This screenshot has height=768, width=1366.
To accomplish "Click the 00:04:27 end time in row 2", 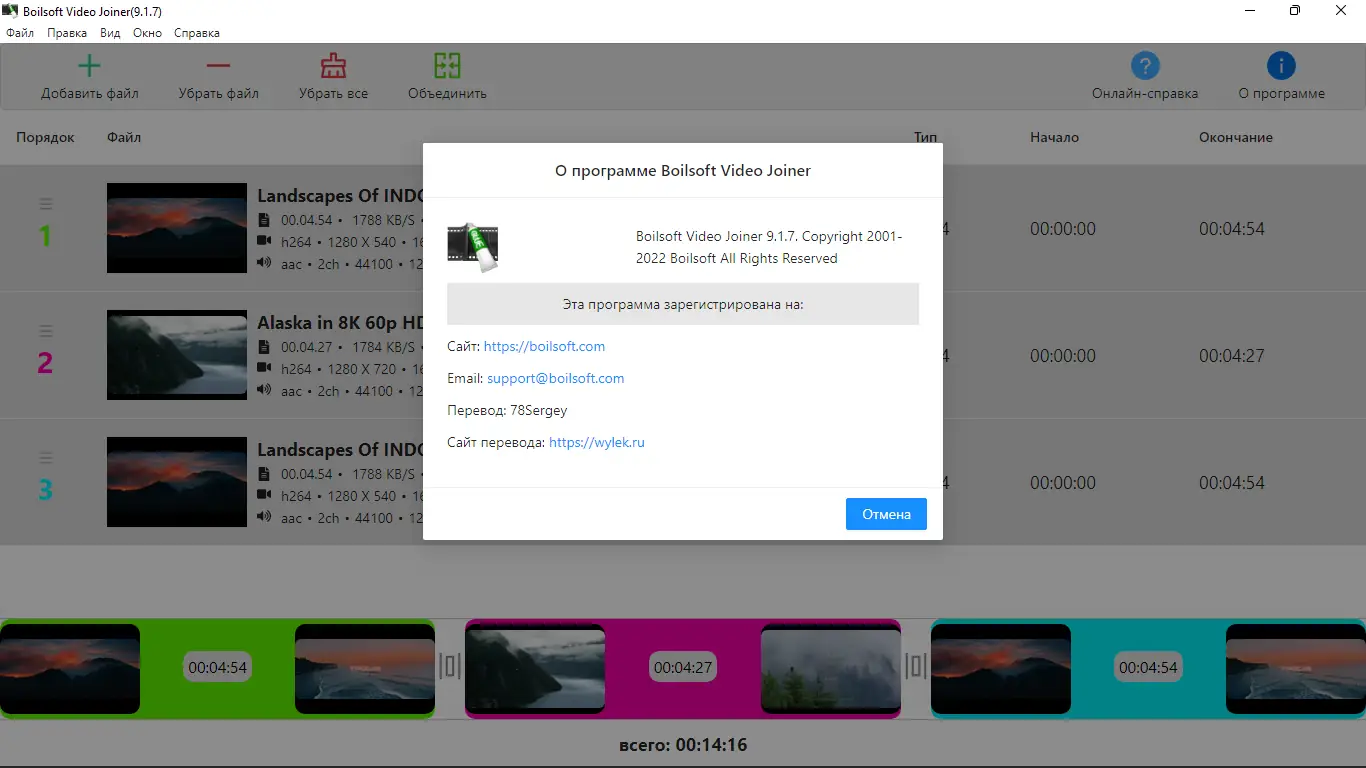I will coord(1232,356).
